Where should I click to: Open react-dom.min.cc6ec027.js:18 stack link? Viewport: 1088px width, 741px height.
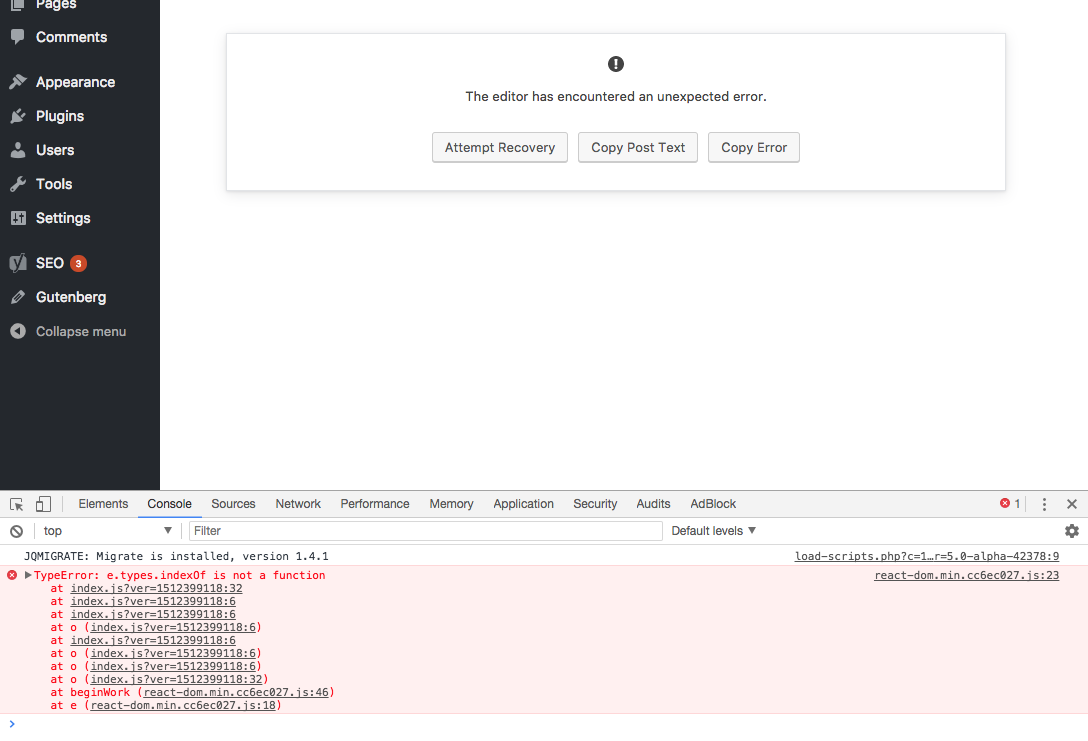183,706
